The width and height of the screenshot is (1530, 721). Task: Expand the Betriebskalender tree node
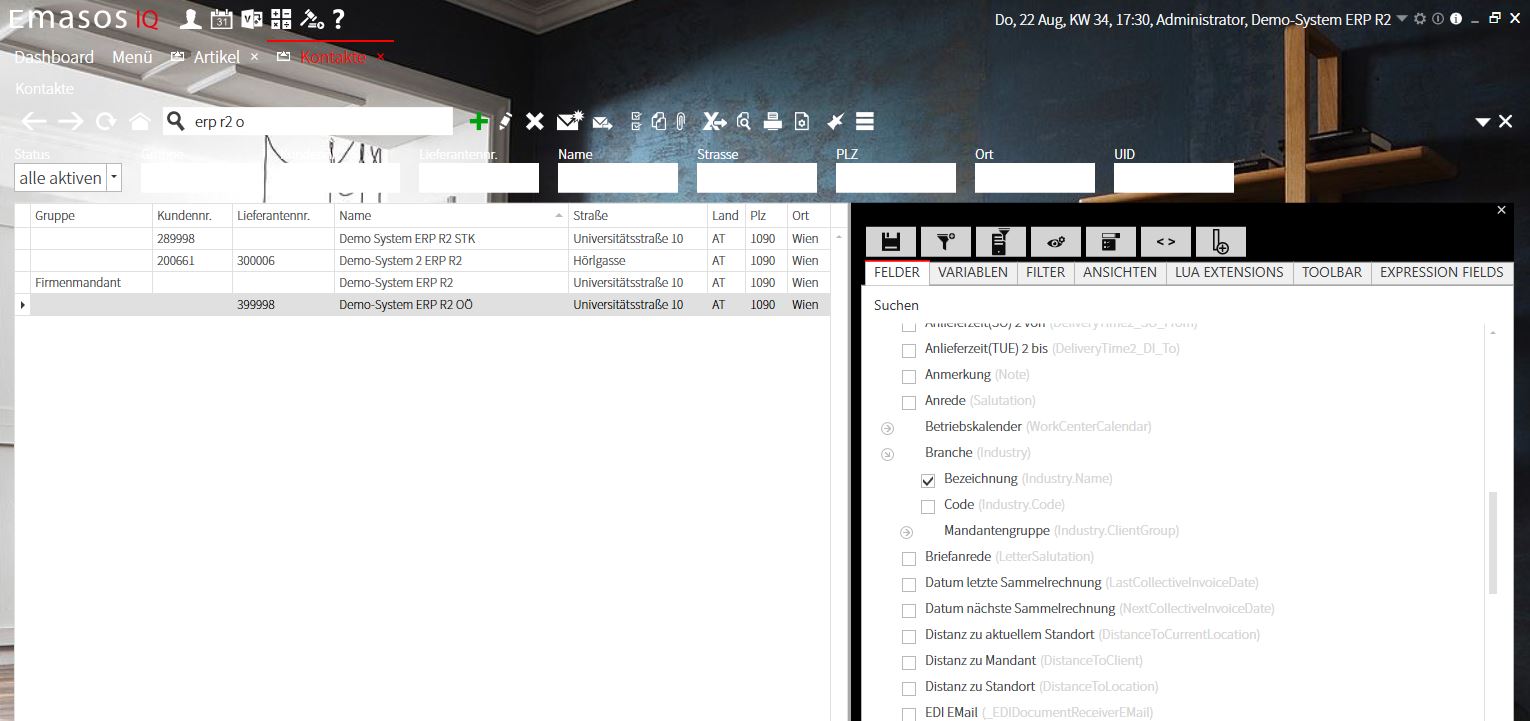point(887,428)
